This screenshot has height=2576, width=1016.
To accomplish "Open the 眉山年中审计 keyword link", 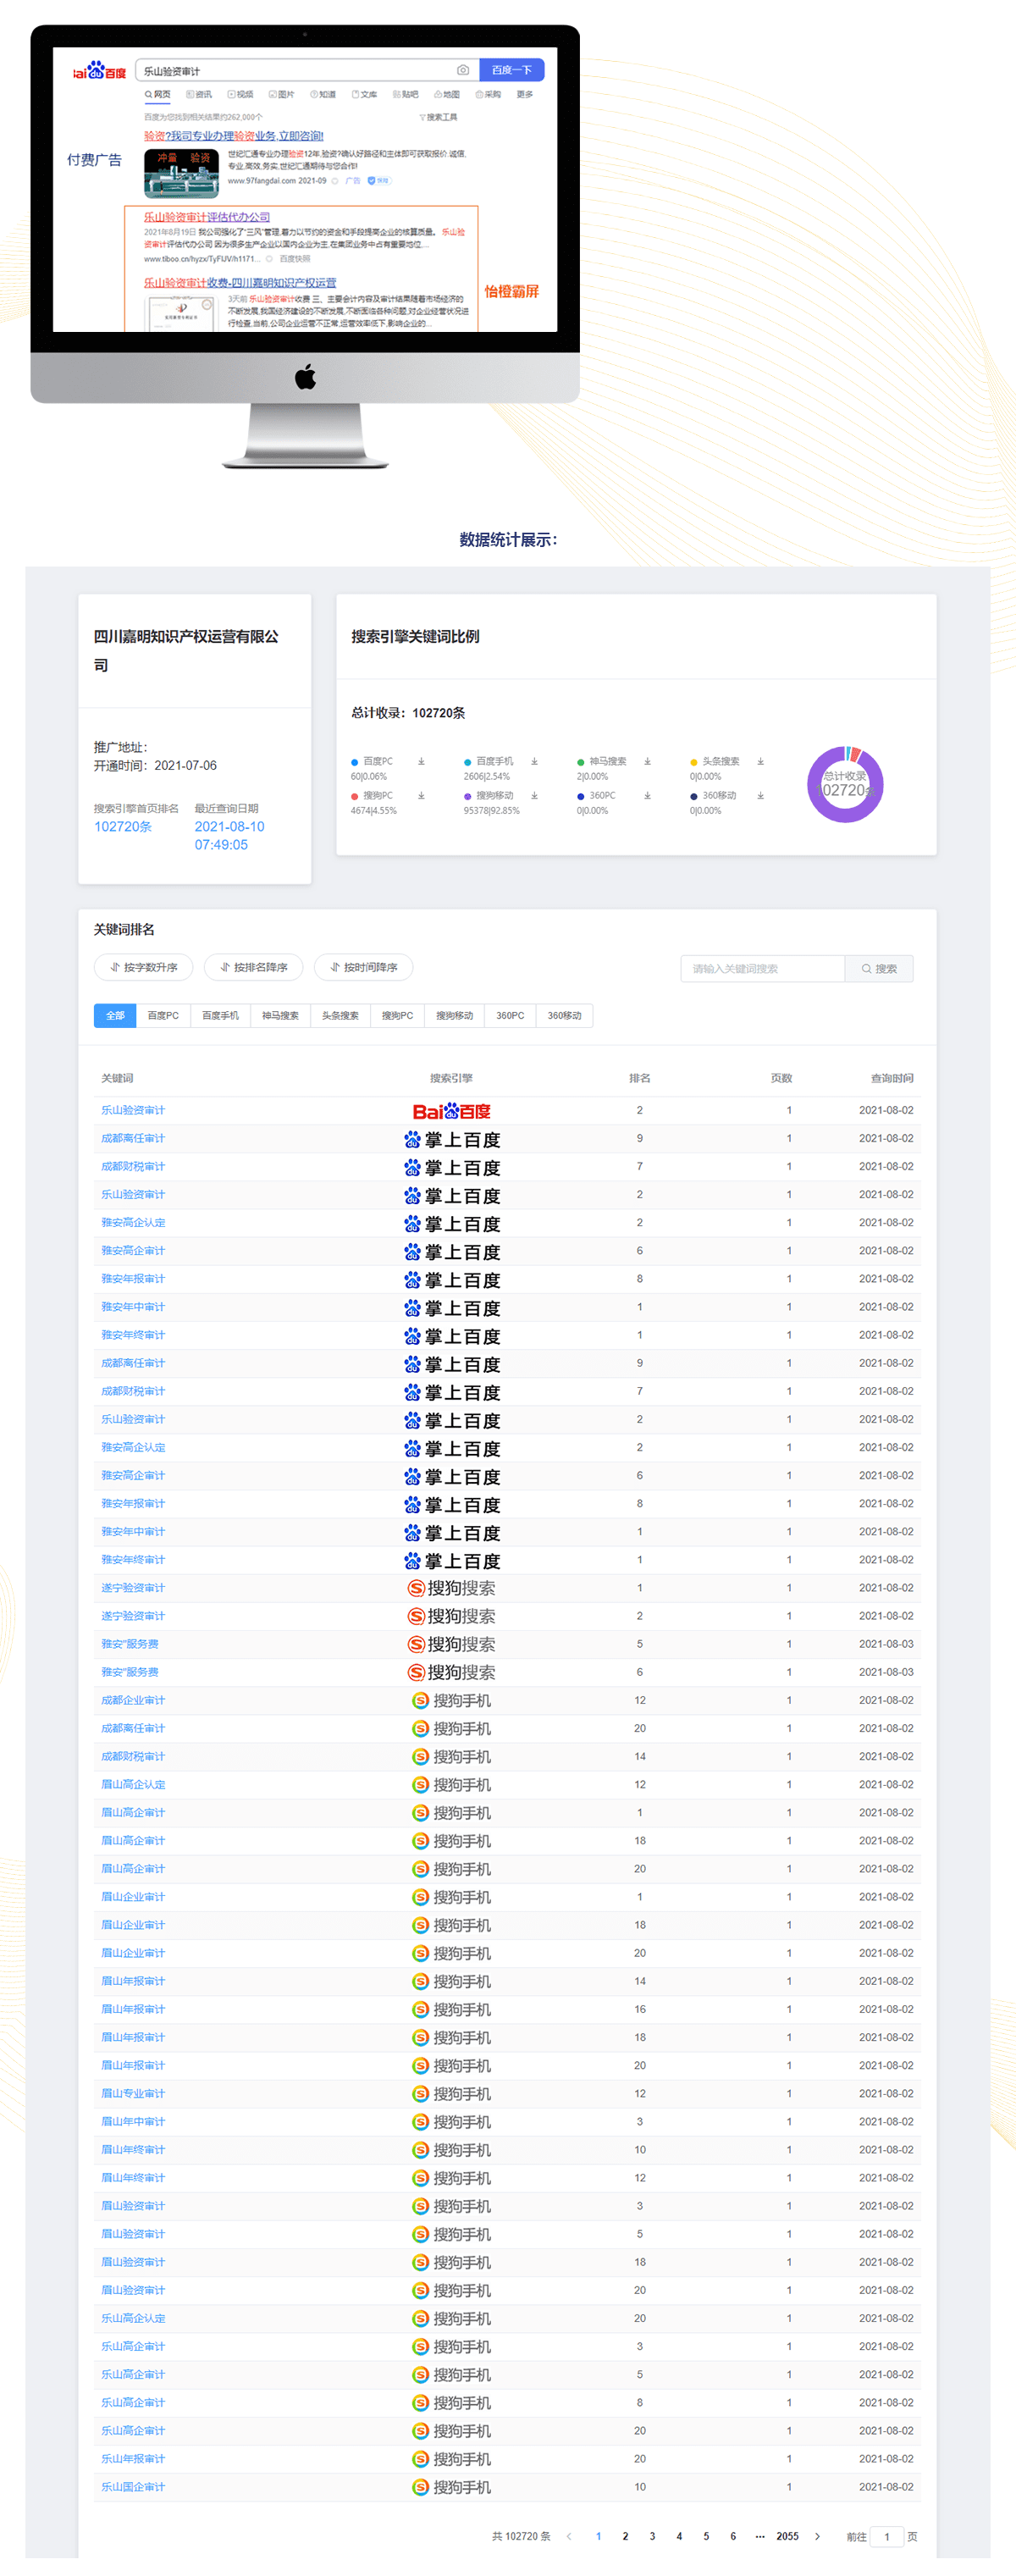I will 133,2121.
